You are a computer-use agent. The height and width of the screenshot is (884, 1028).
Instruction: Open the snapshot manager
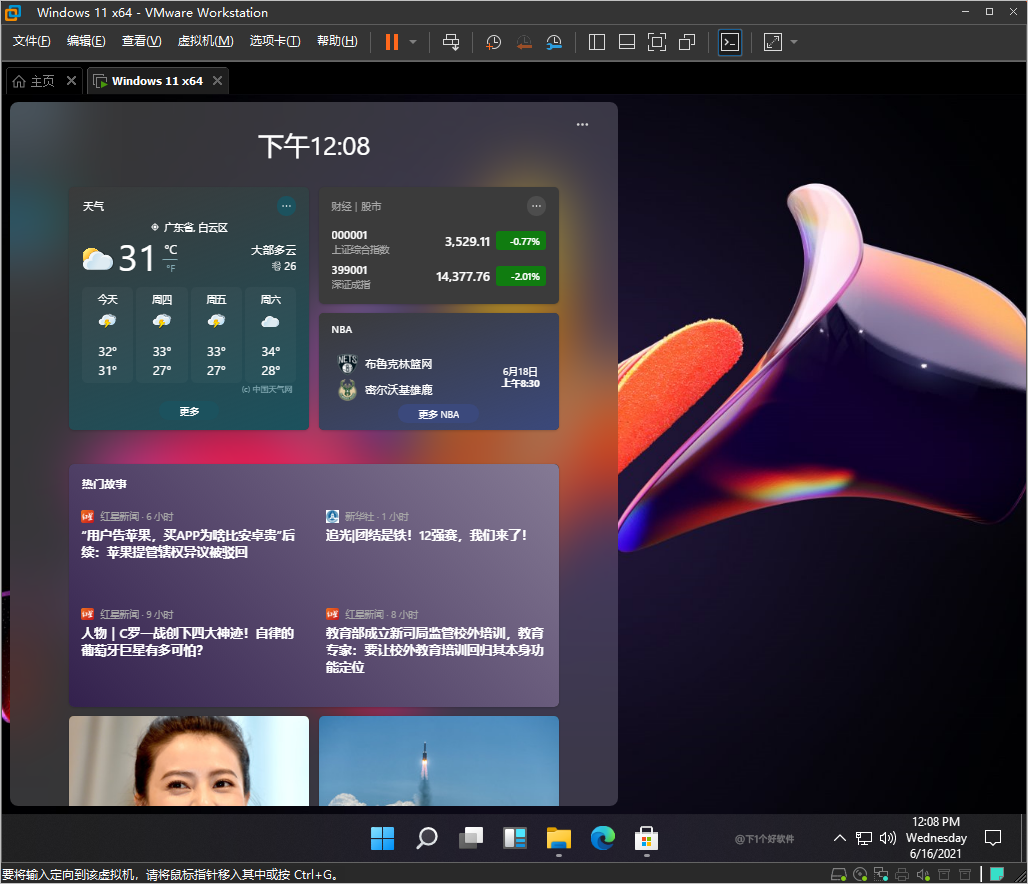click(554, 42)
